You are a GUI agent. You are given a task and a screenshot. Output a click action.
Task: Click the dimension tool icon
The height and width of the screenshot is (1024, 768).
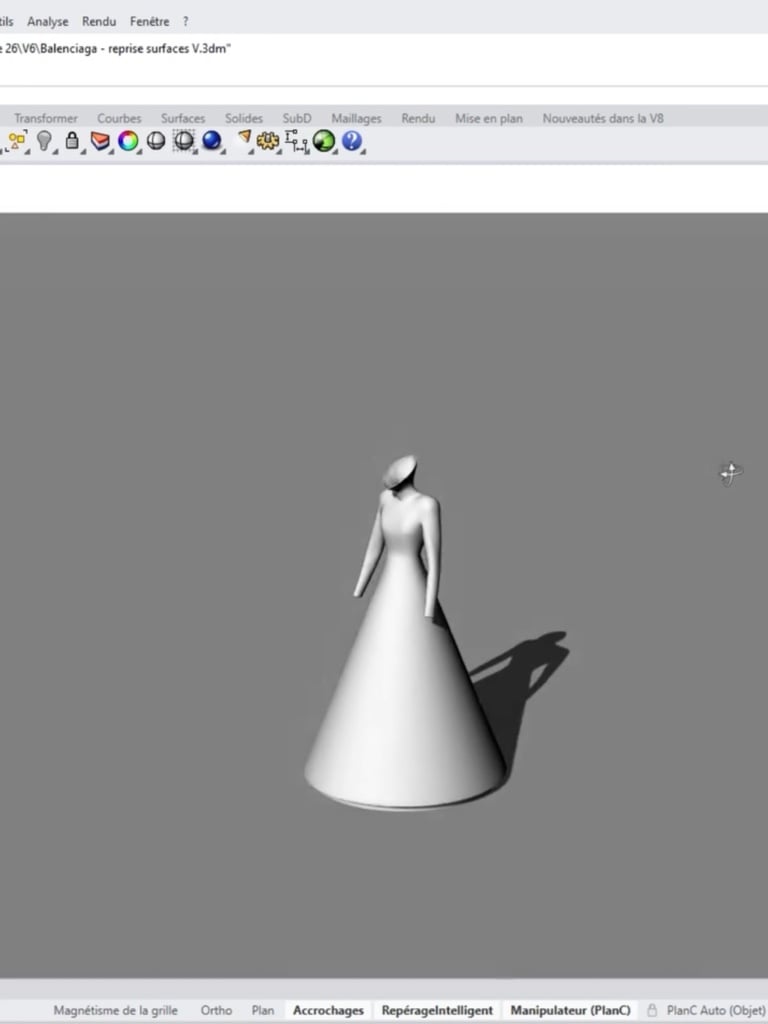point(296,140)
